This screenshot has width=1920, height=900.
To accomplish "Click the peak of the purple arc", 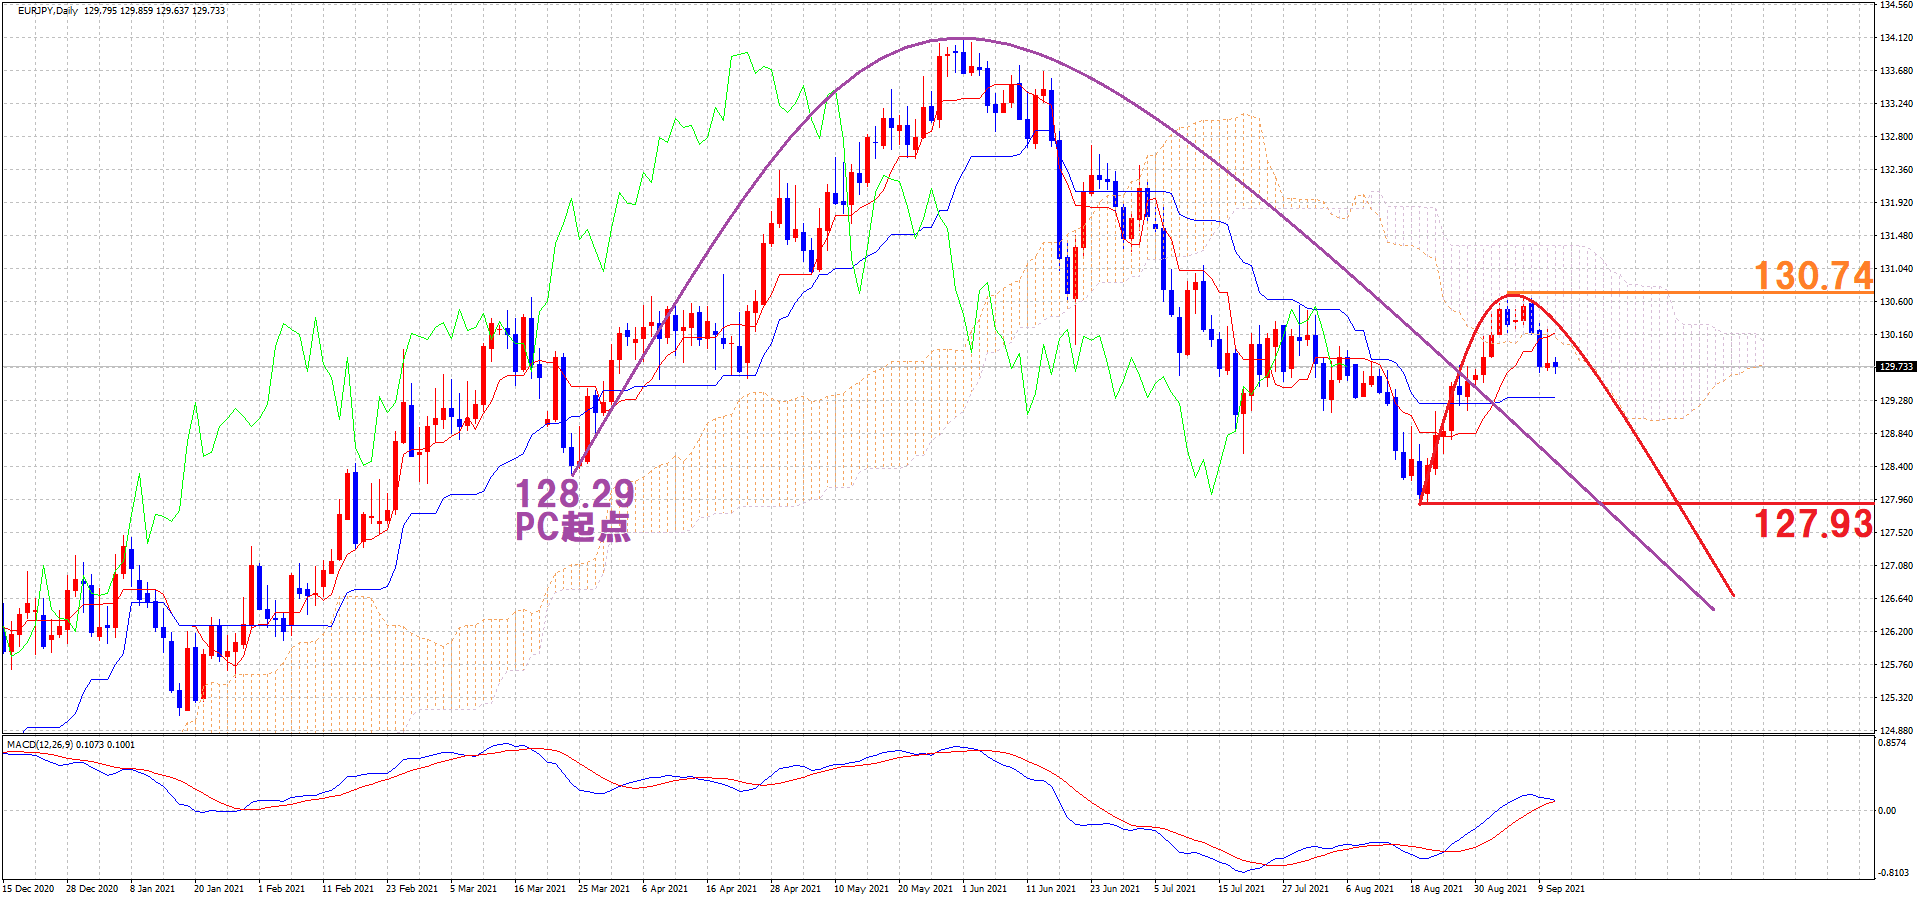I will pos(960,39).
